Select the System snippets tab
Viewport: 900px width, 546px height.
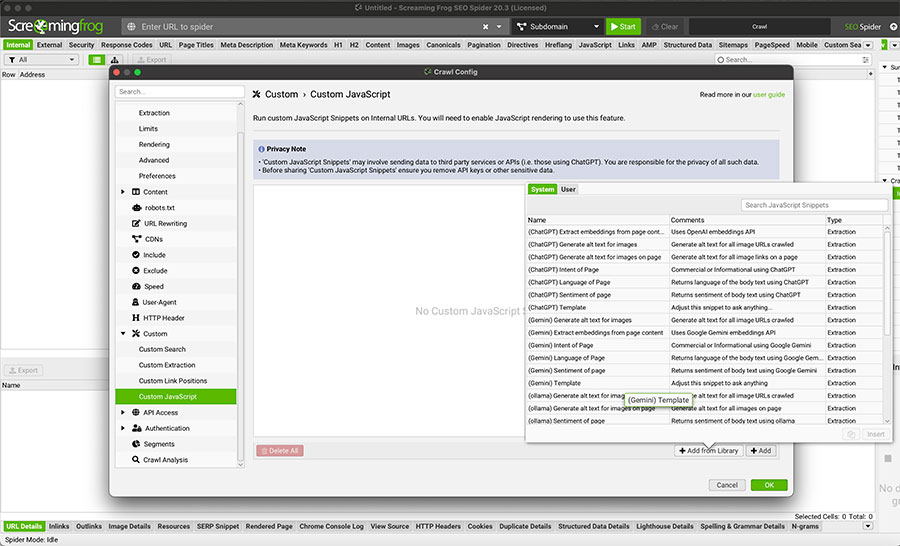542,189
